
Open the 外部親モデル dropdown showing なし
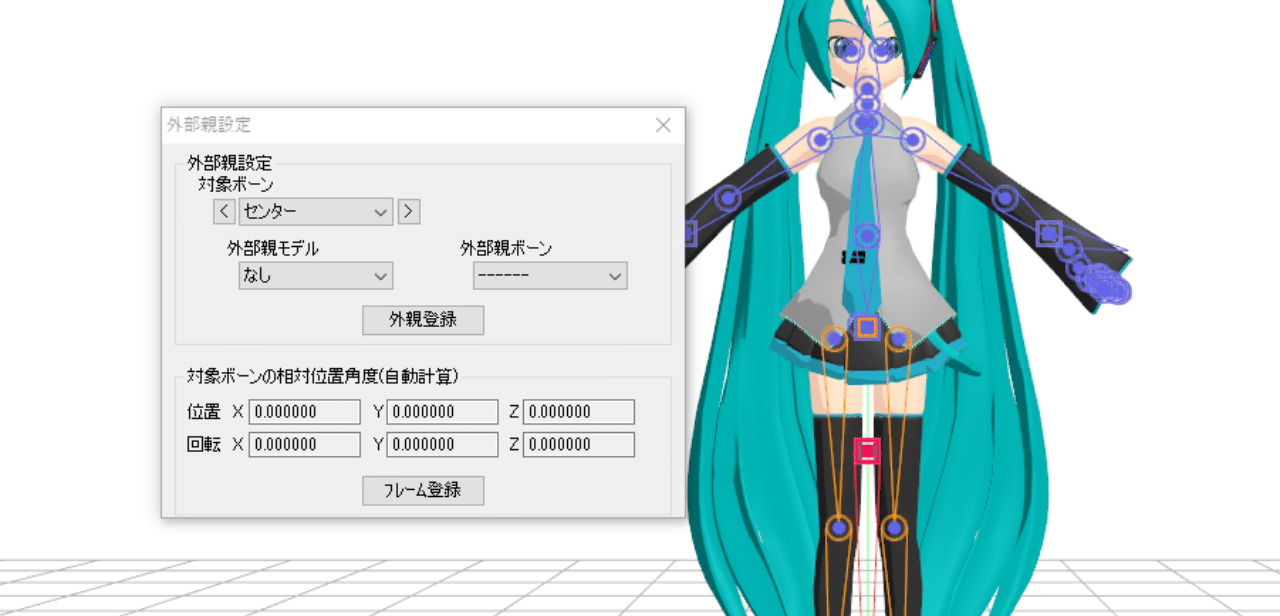coord(315,276)
